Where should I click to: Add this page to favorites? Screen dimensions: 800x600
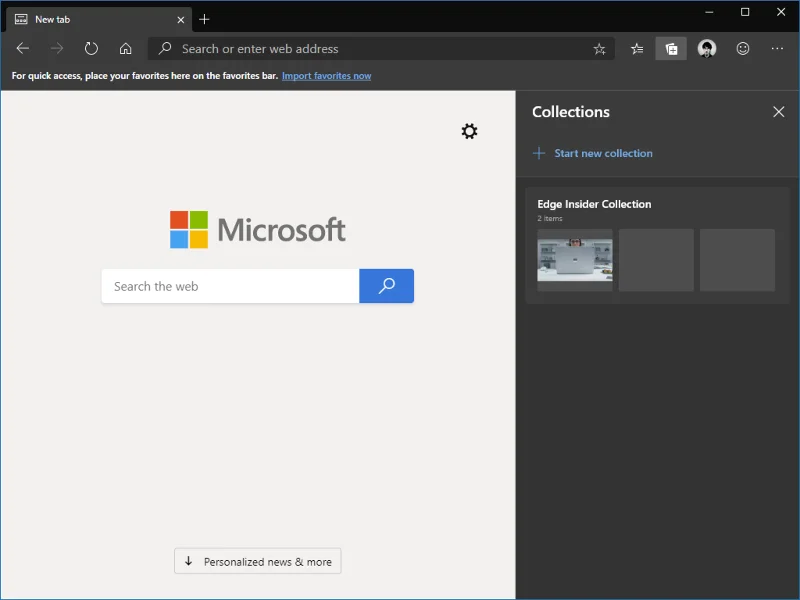(598, 48)
